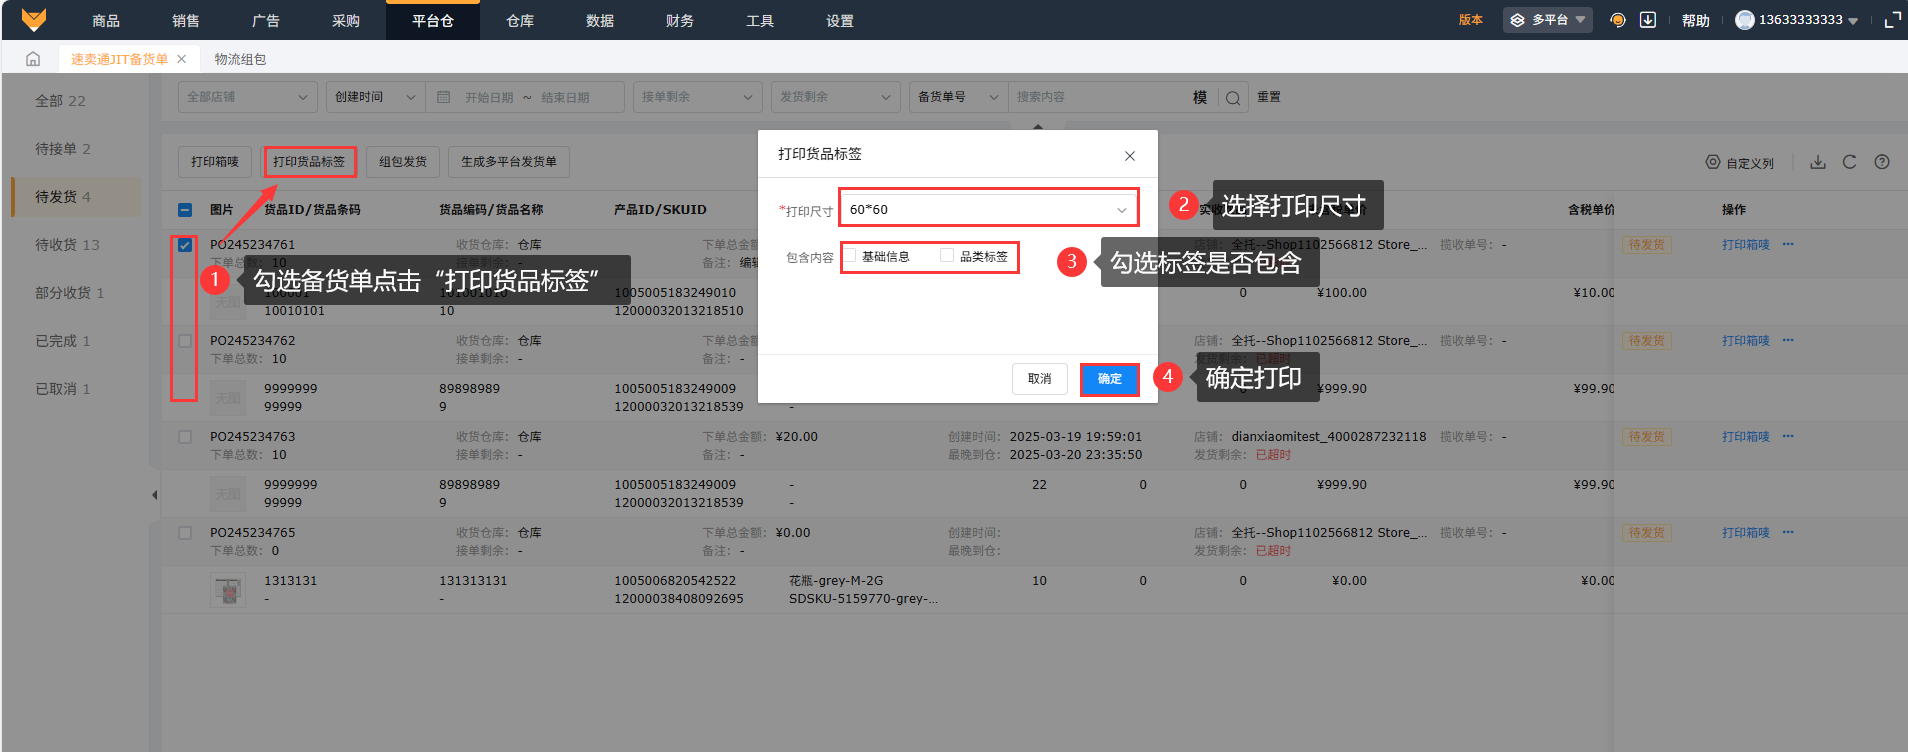Uncheck the PO245234761 row checkbox
This screenshot has width=1908, height=752.
[x=185, y=245]
